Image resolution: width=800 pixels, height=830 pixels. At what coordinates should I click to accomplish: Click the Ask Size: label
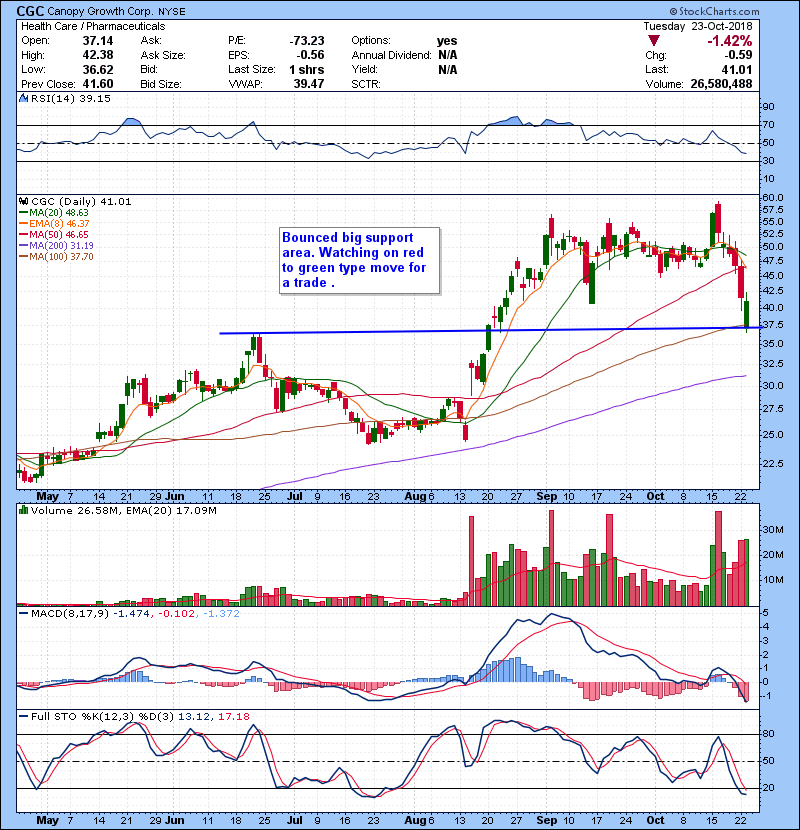pos(163,55)
